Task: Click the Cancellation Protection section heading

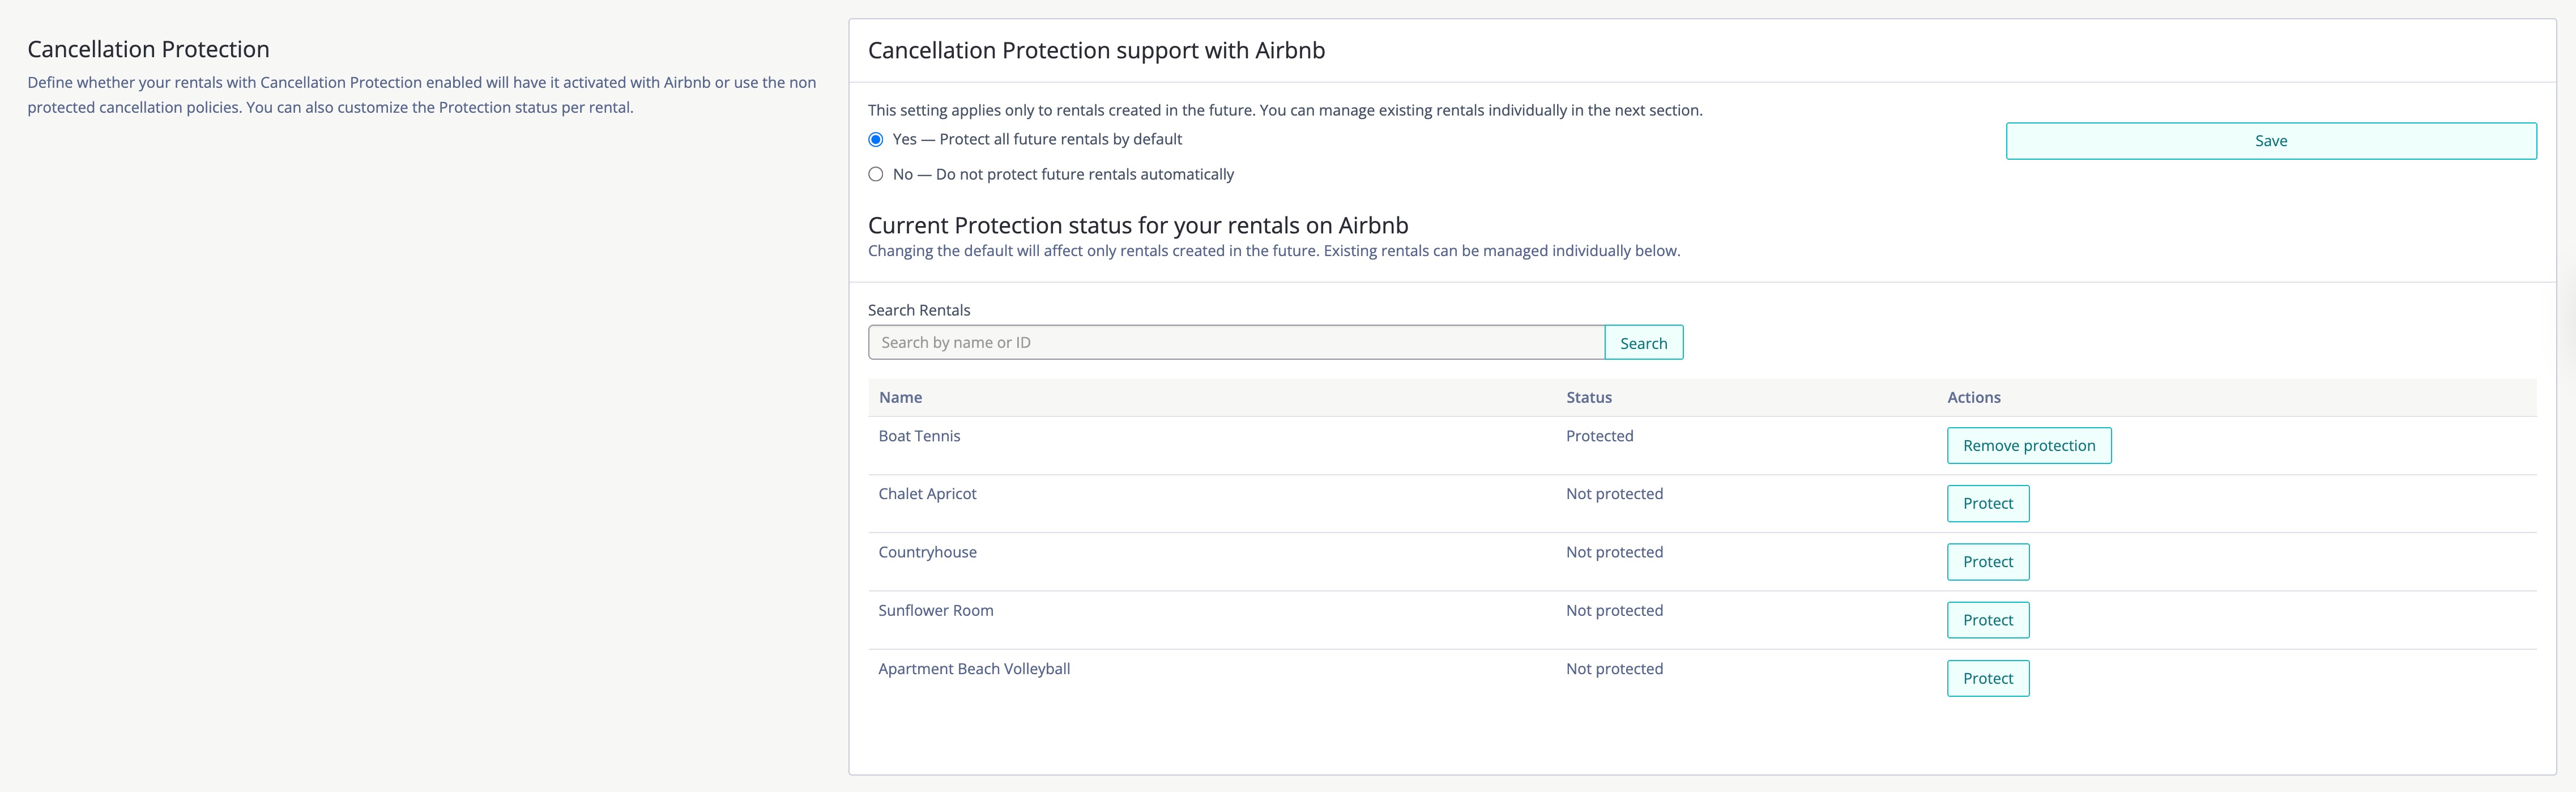Action: click(148, 50)
